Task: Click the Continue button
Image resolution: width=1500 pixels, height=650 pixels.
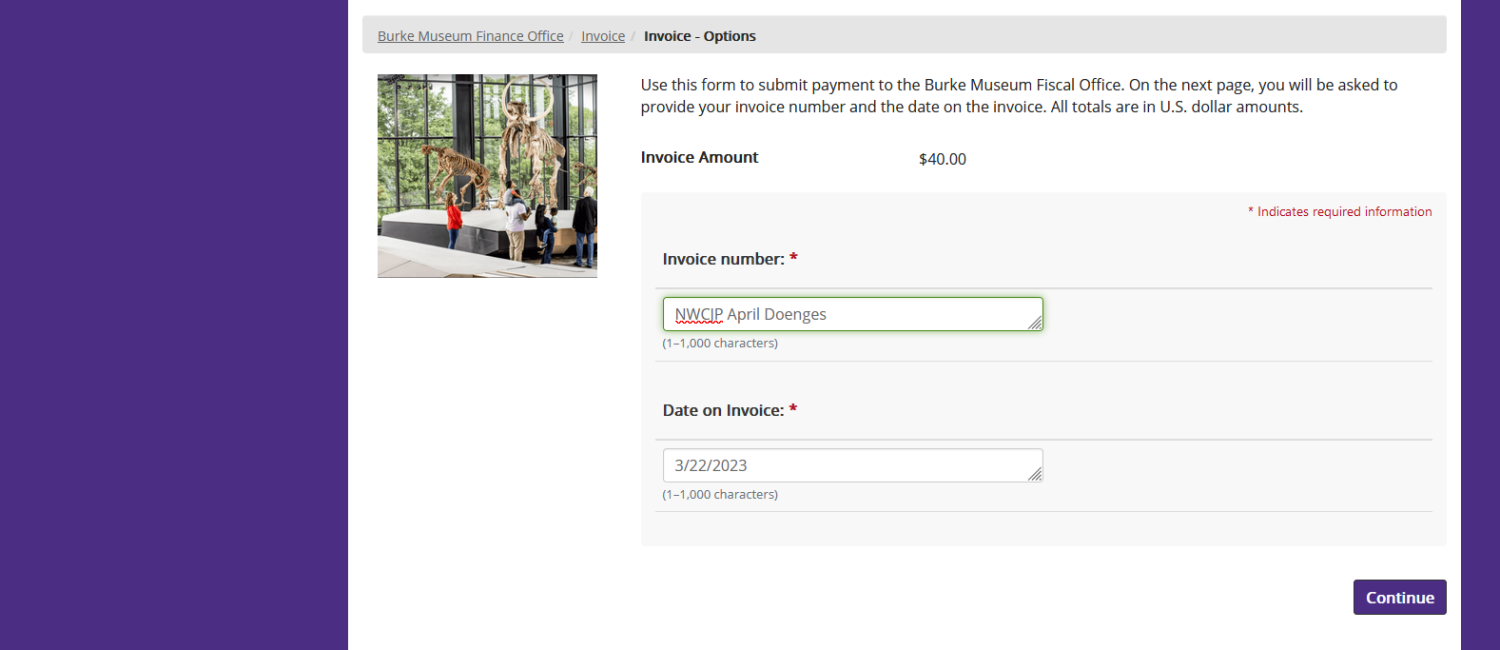Action: click(1400, 597)
